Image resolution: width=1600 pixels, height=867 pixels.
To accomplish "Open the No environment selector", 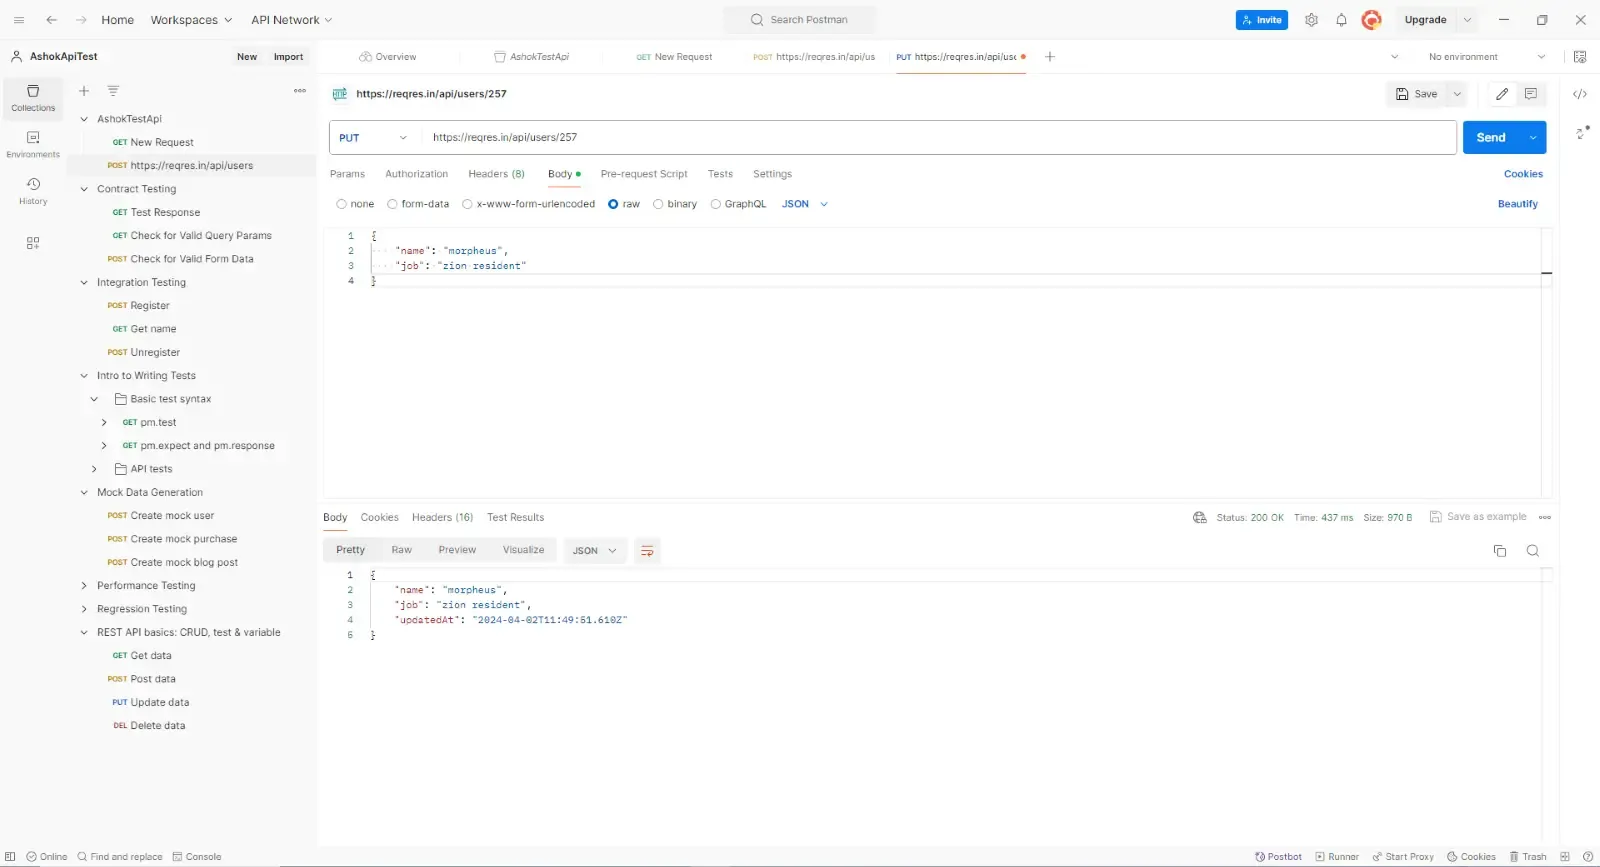I will coord(1485,57).
